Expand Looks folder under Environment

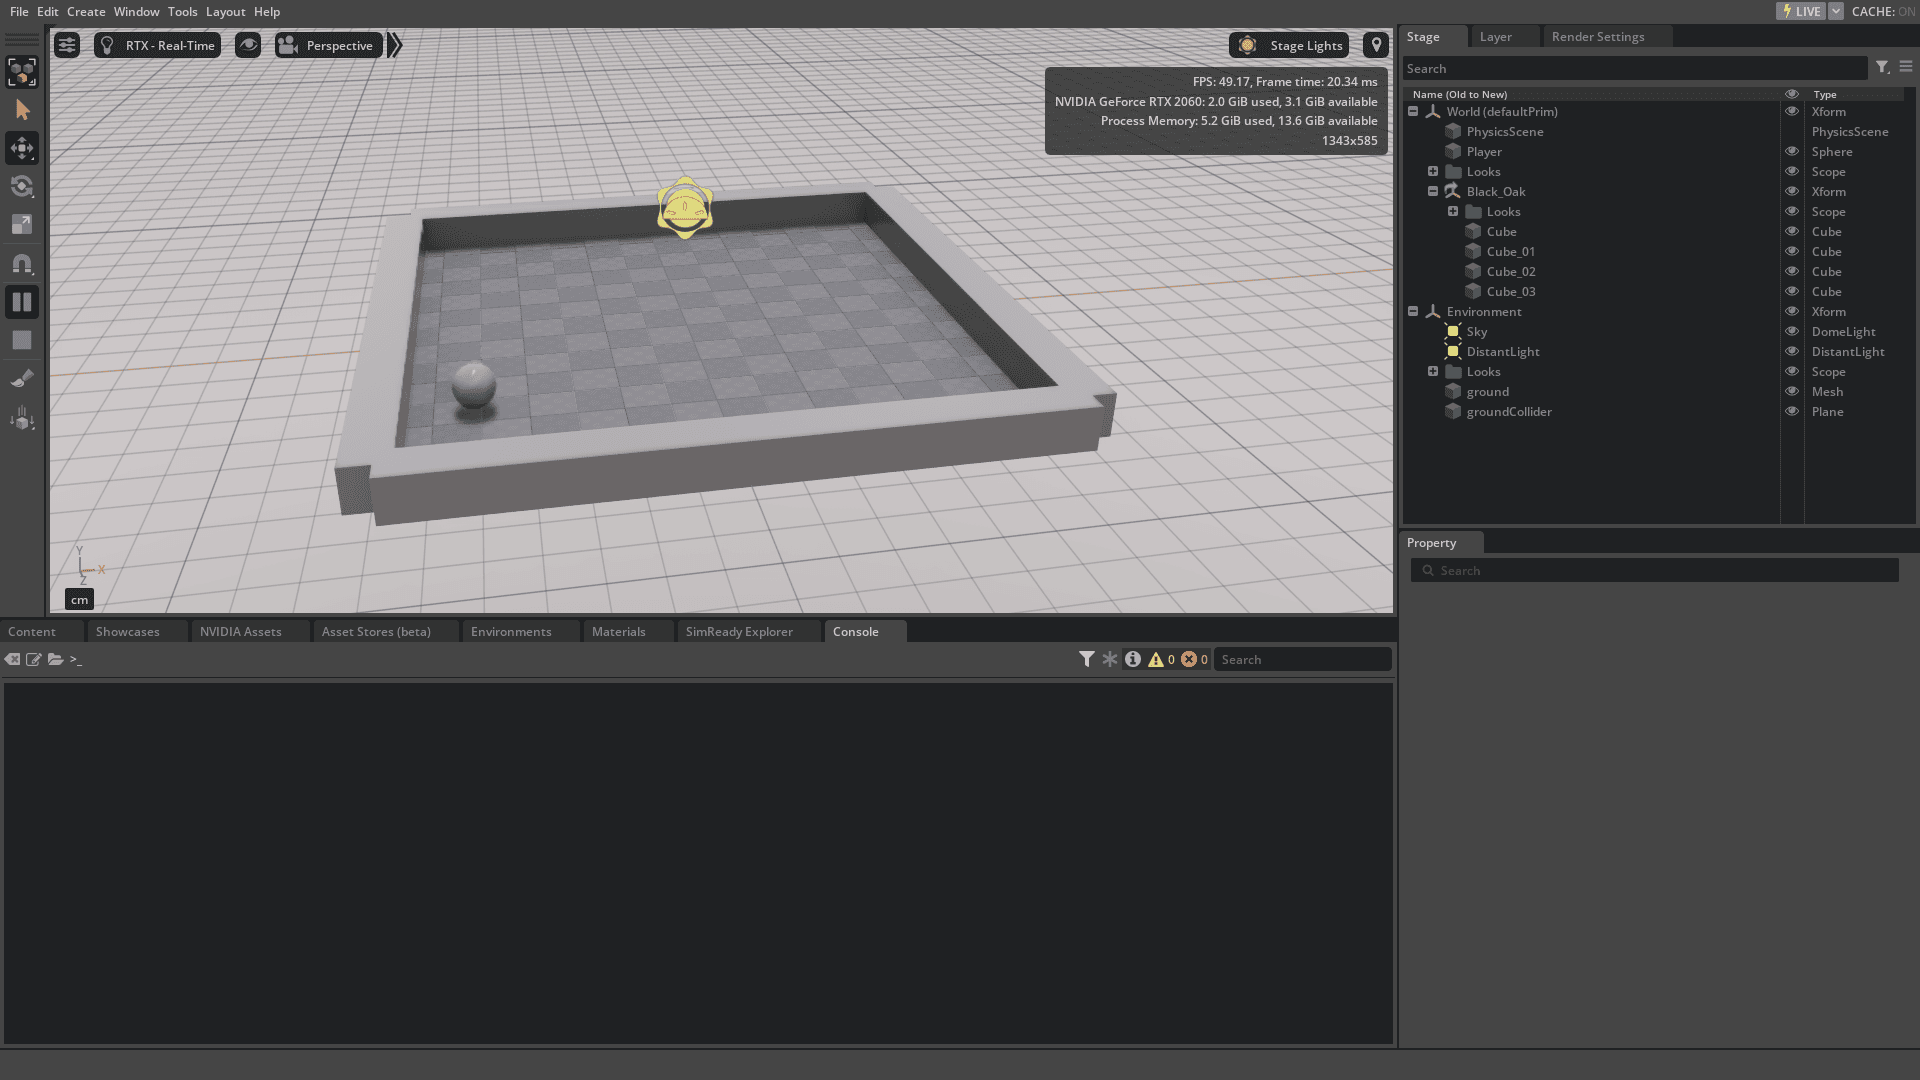click(1433, 371)
